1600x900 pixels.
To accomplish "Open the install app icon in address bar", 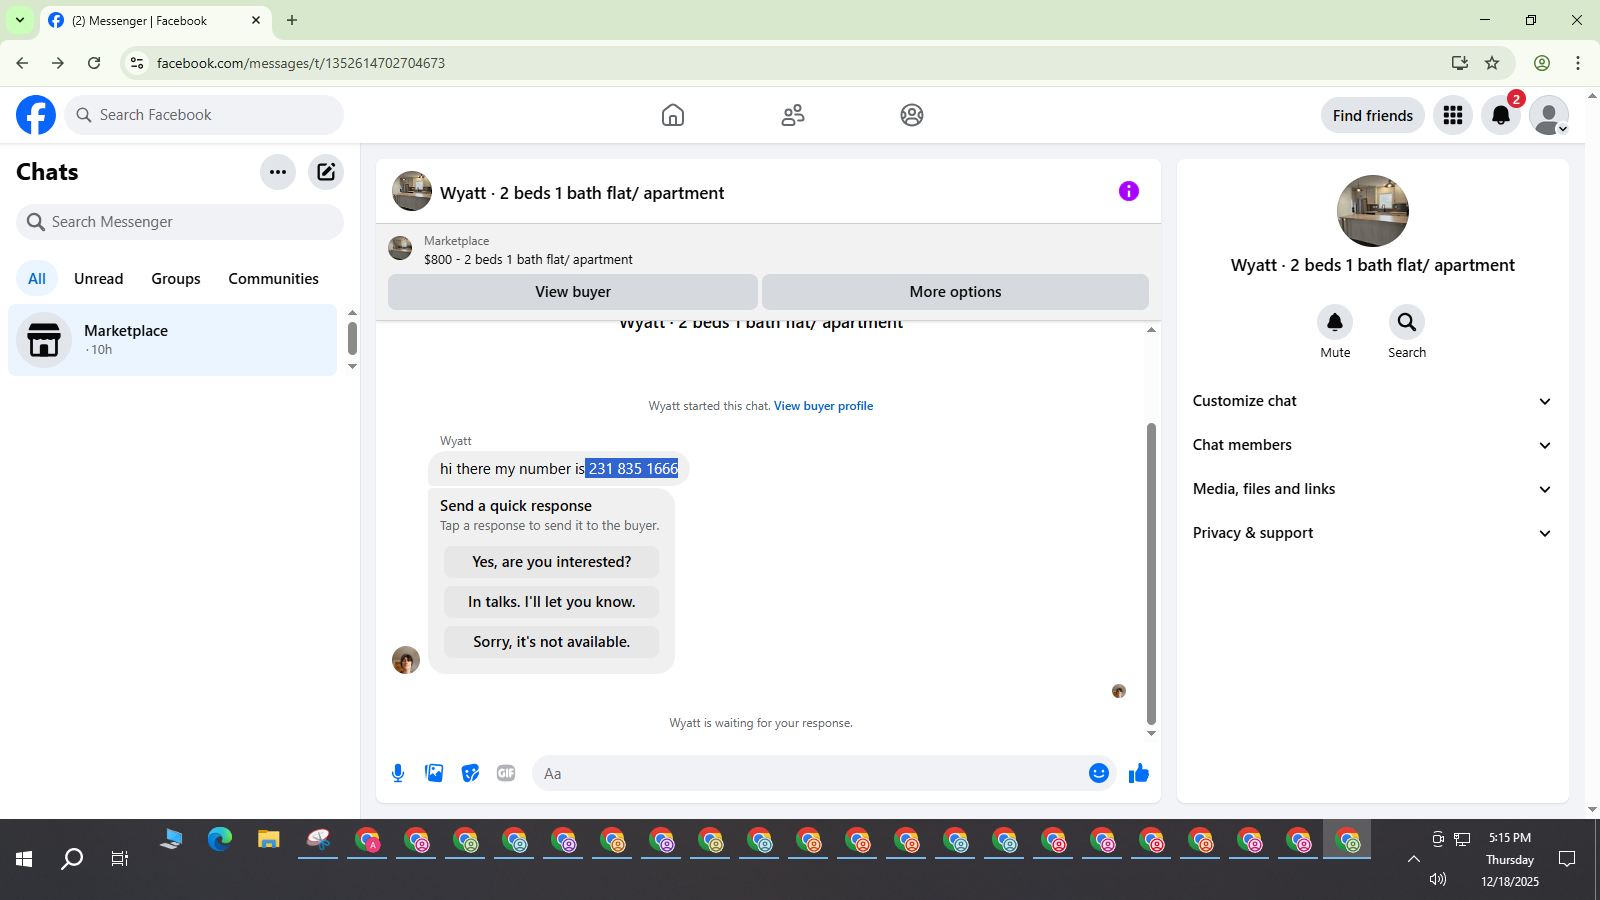I will (x=1460, y=63).
